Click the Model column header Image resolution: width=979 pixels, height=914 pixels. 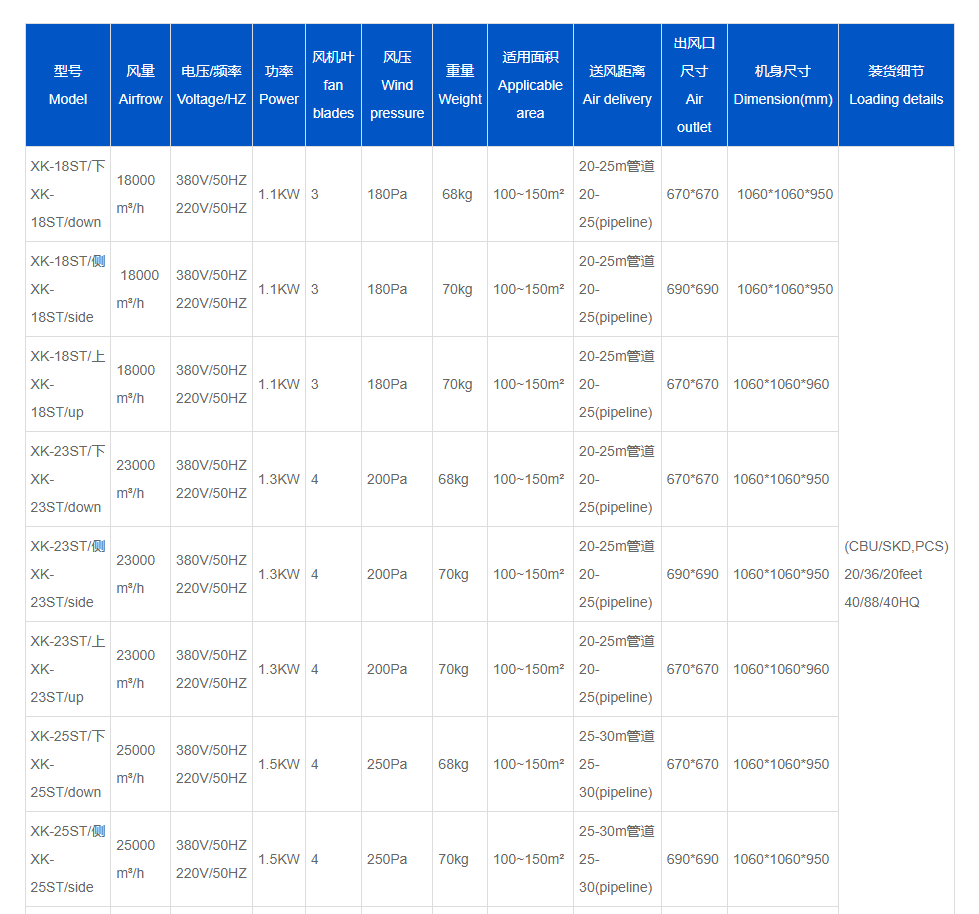(68, 85)
